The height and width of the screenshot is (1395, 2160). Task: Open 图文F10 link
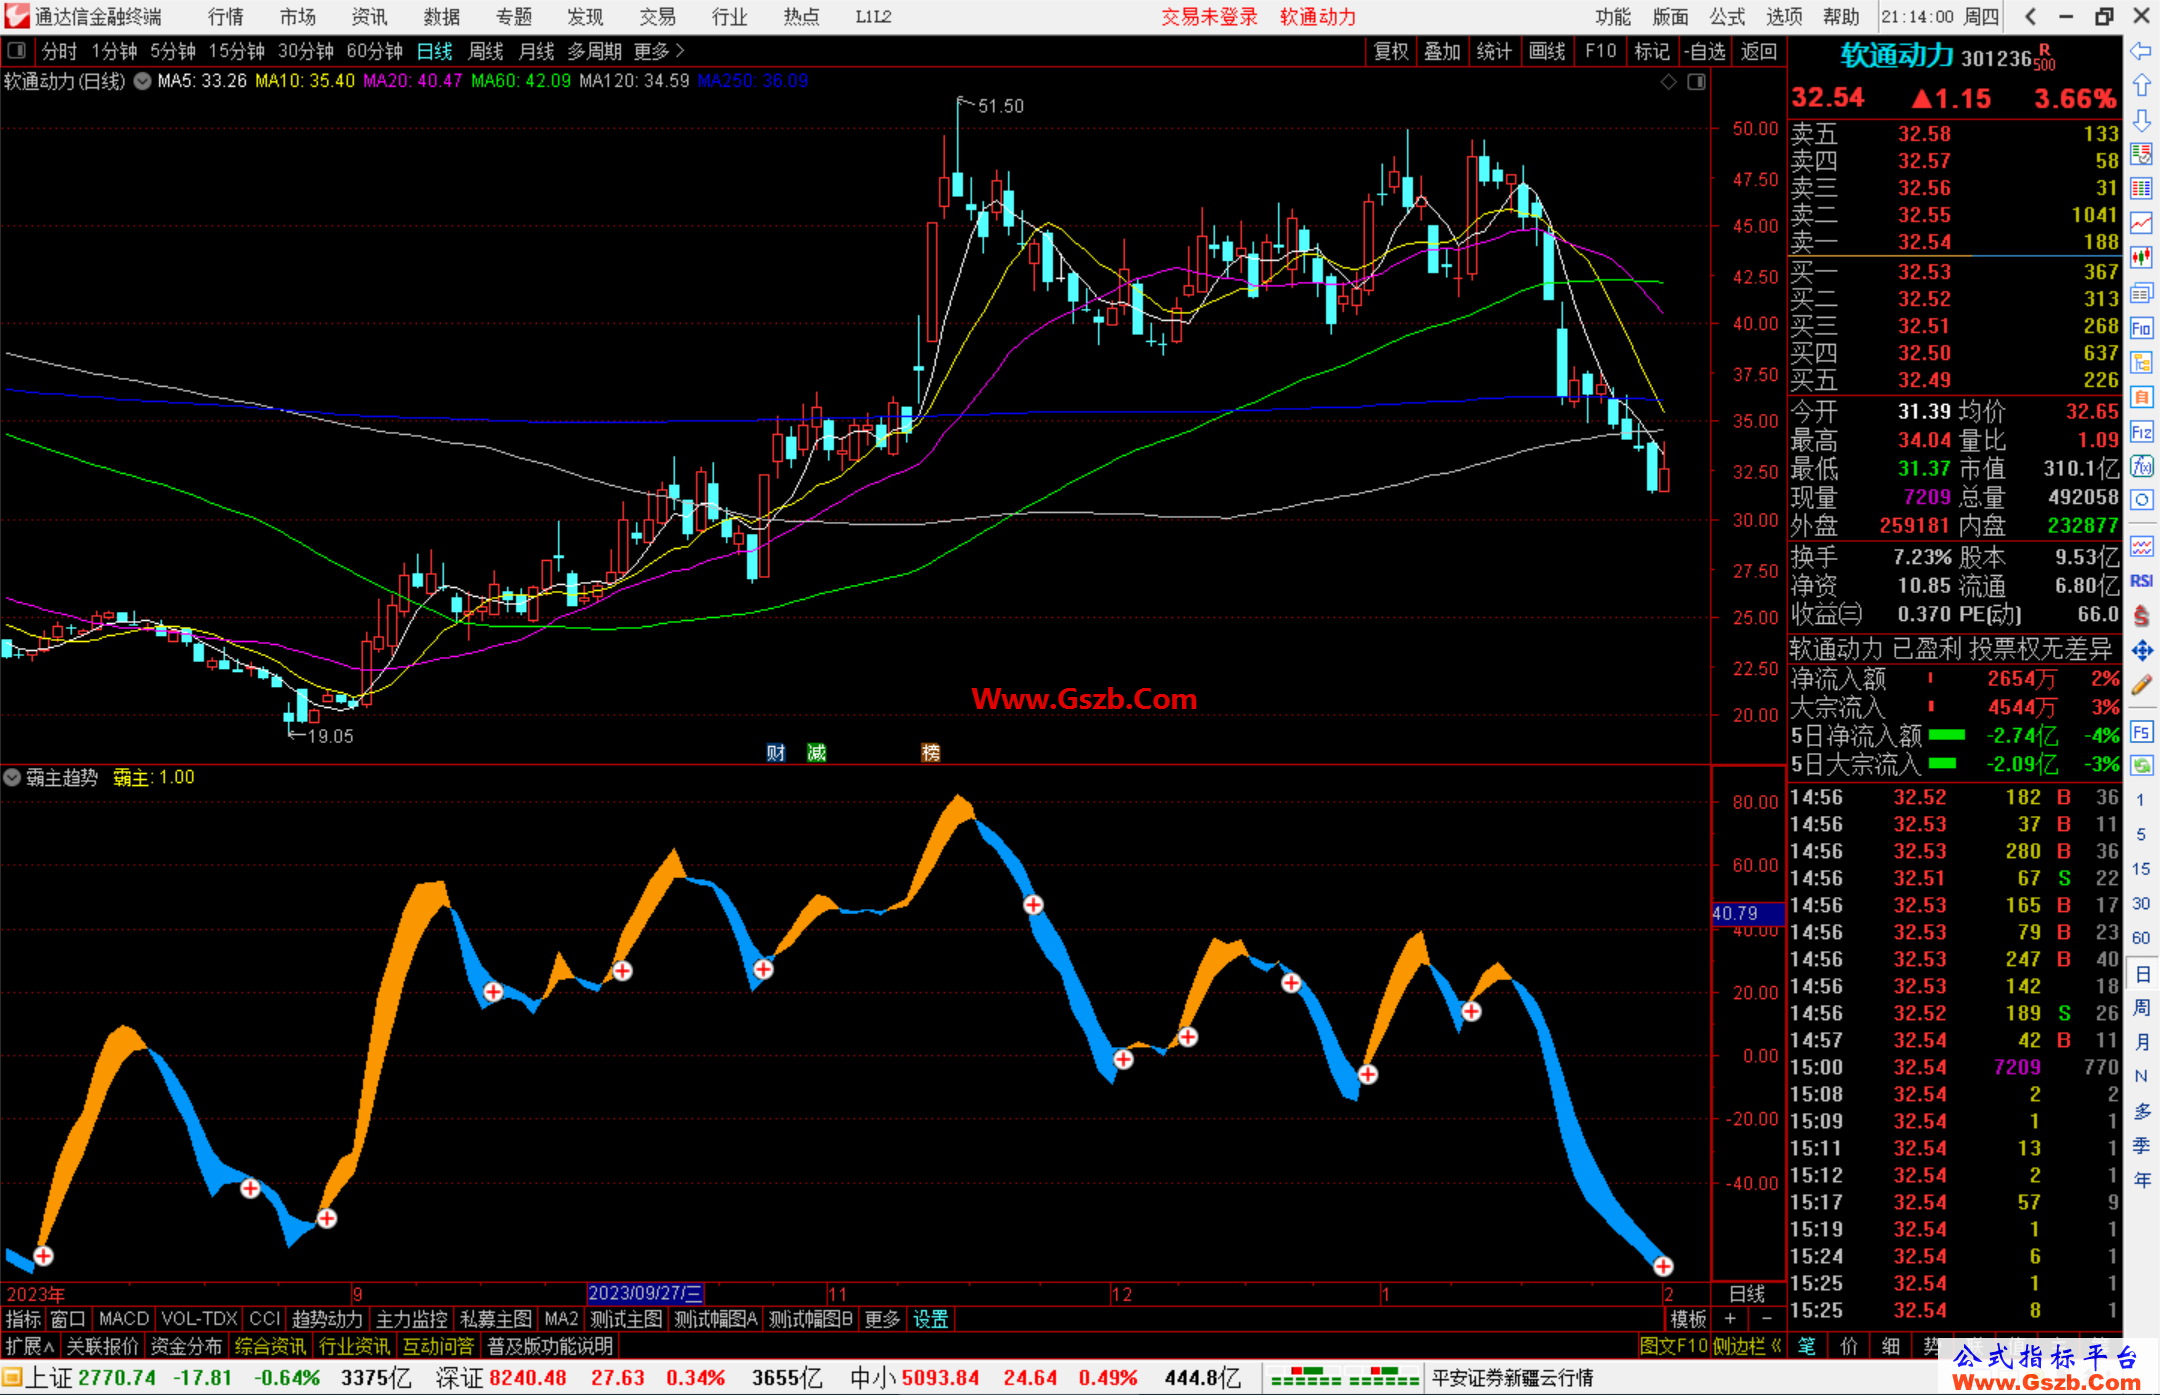click(x=1674, y=1346)
